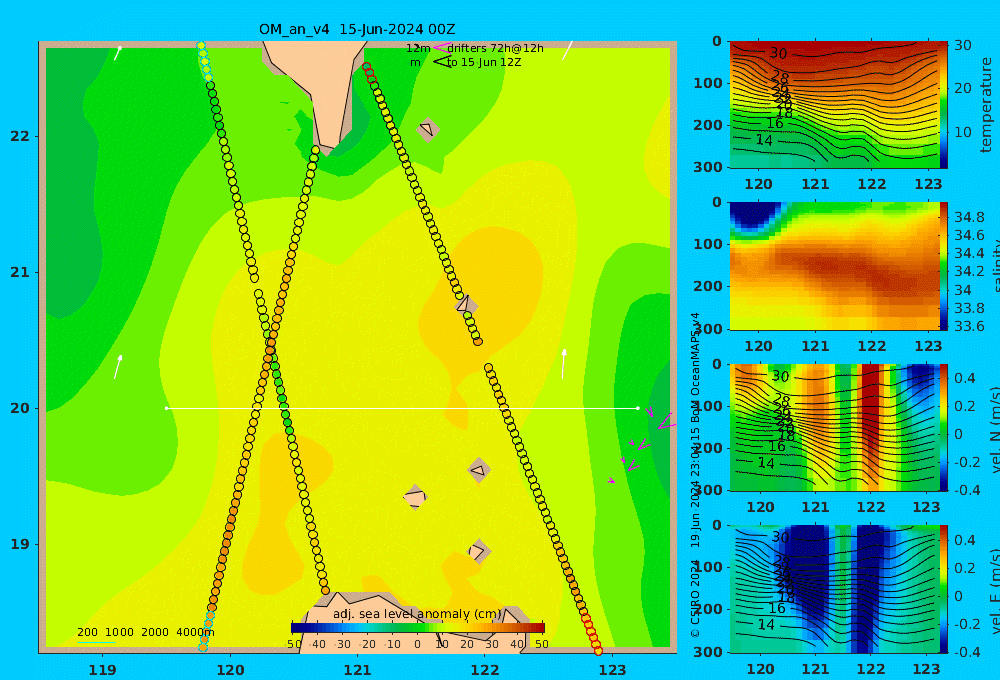Viewport: 1000px width, 680px height.
Task: Click the black outlined arrow symbol in the legend
Action: point(442,61)
